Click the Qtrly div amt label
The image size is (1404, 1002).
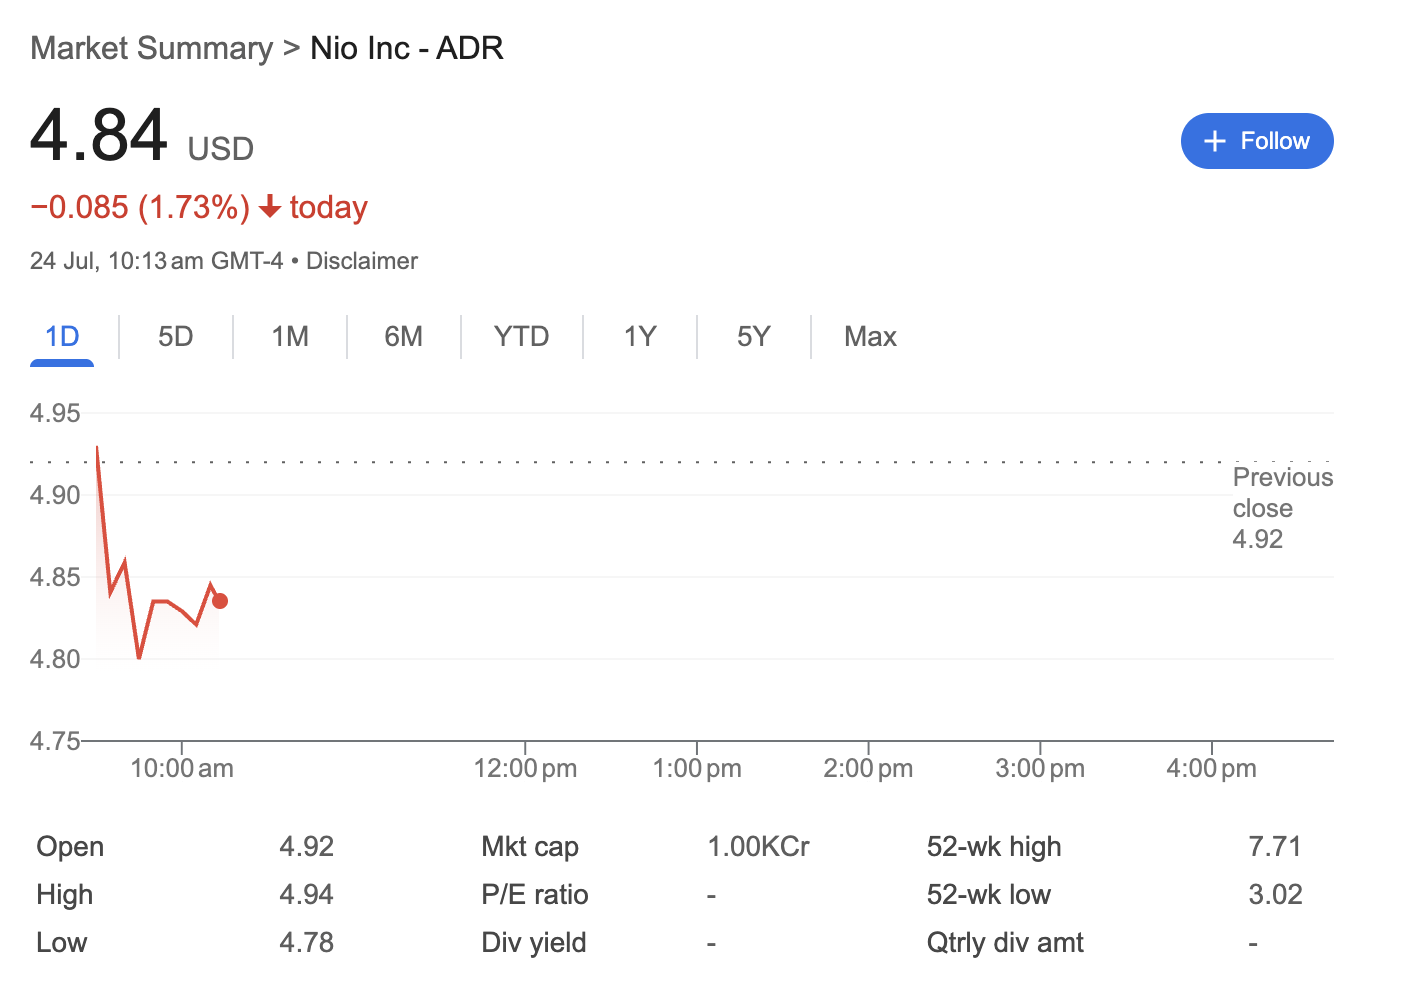pos(1005,943)
